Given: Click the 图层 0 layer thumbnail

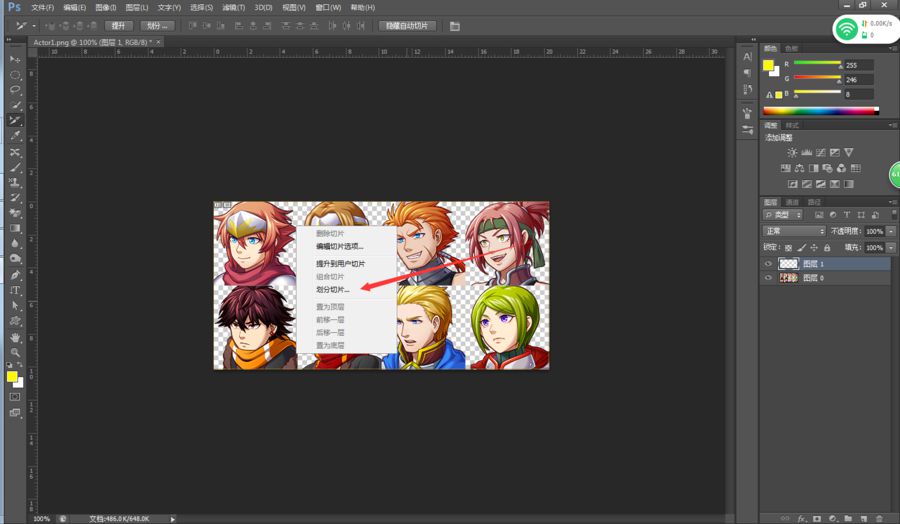Looking at the screenshot, I should [x=788, y=278].
